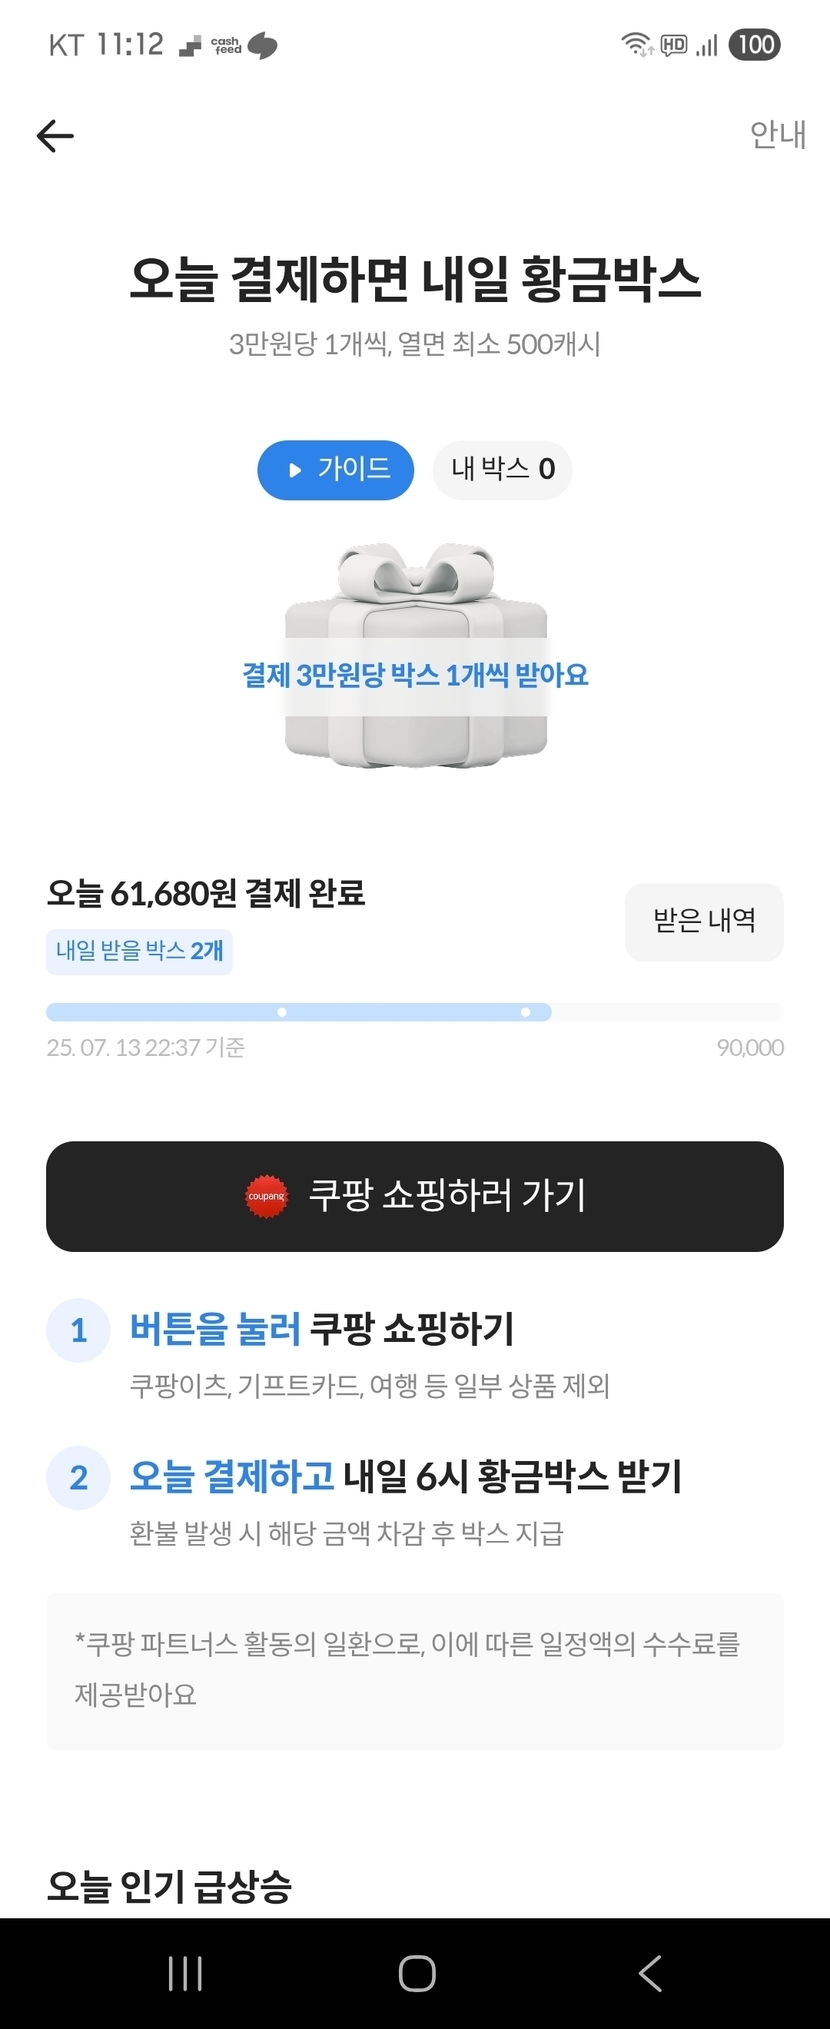Tap second milestone dot on progress bar
830x2029 pixels.
(x=526, y=1012)
